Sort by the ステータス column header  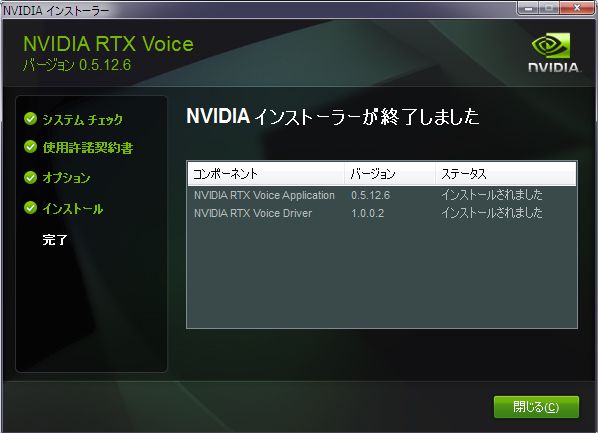[506, 174]
